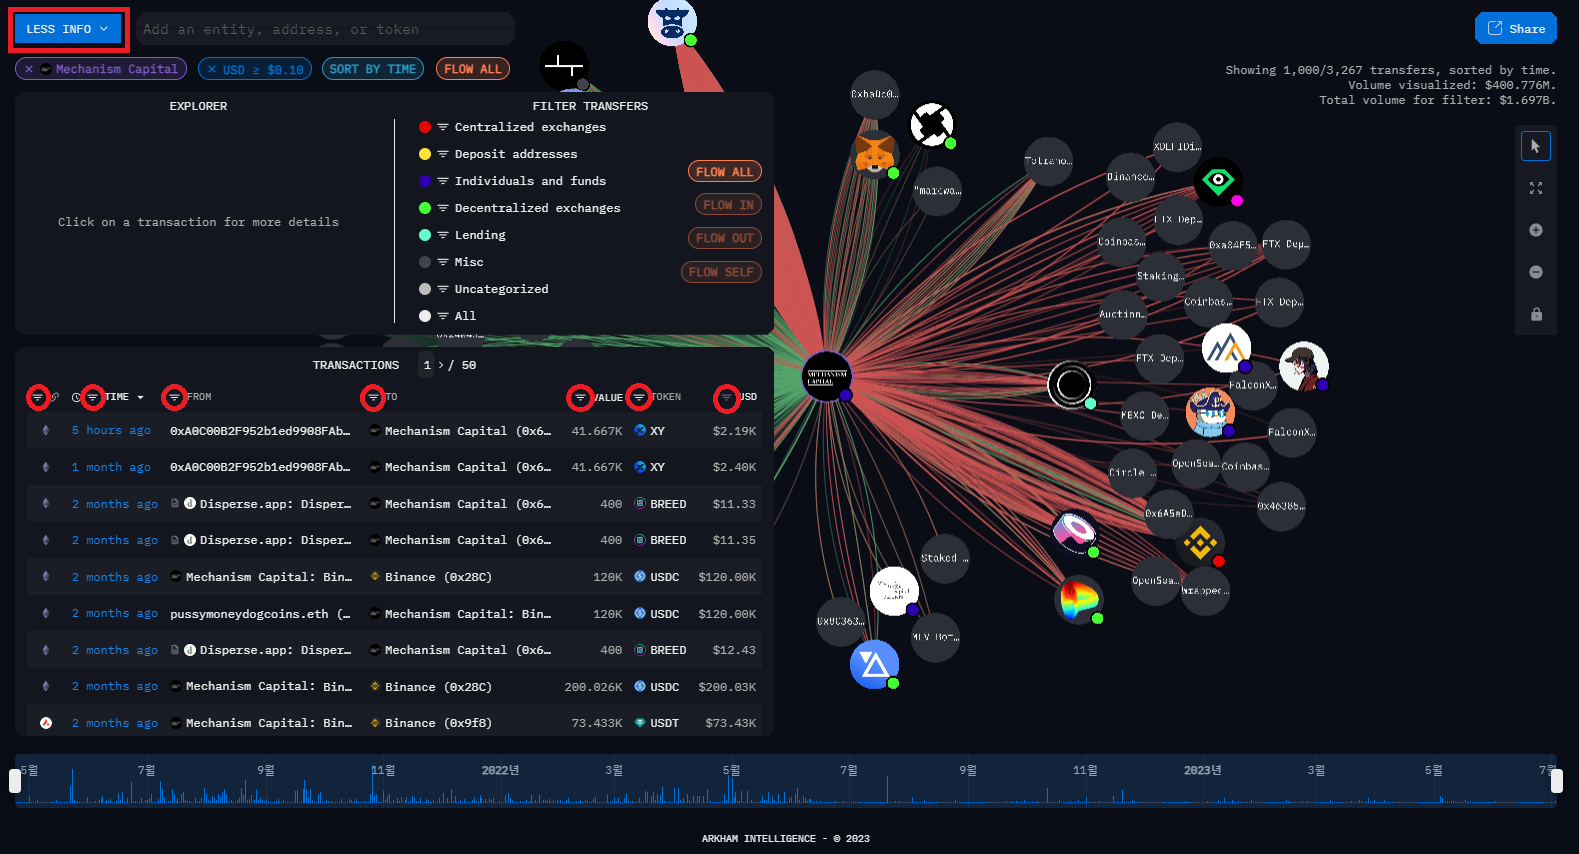Toggle Deposit addresses filter
The width and height of the screenshot is (1579, 854).
click(500, 154)
